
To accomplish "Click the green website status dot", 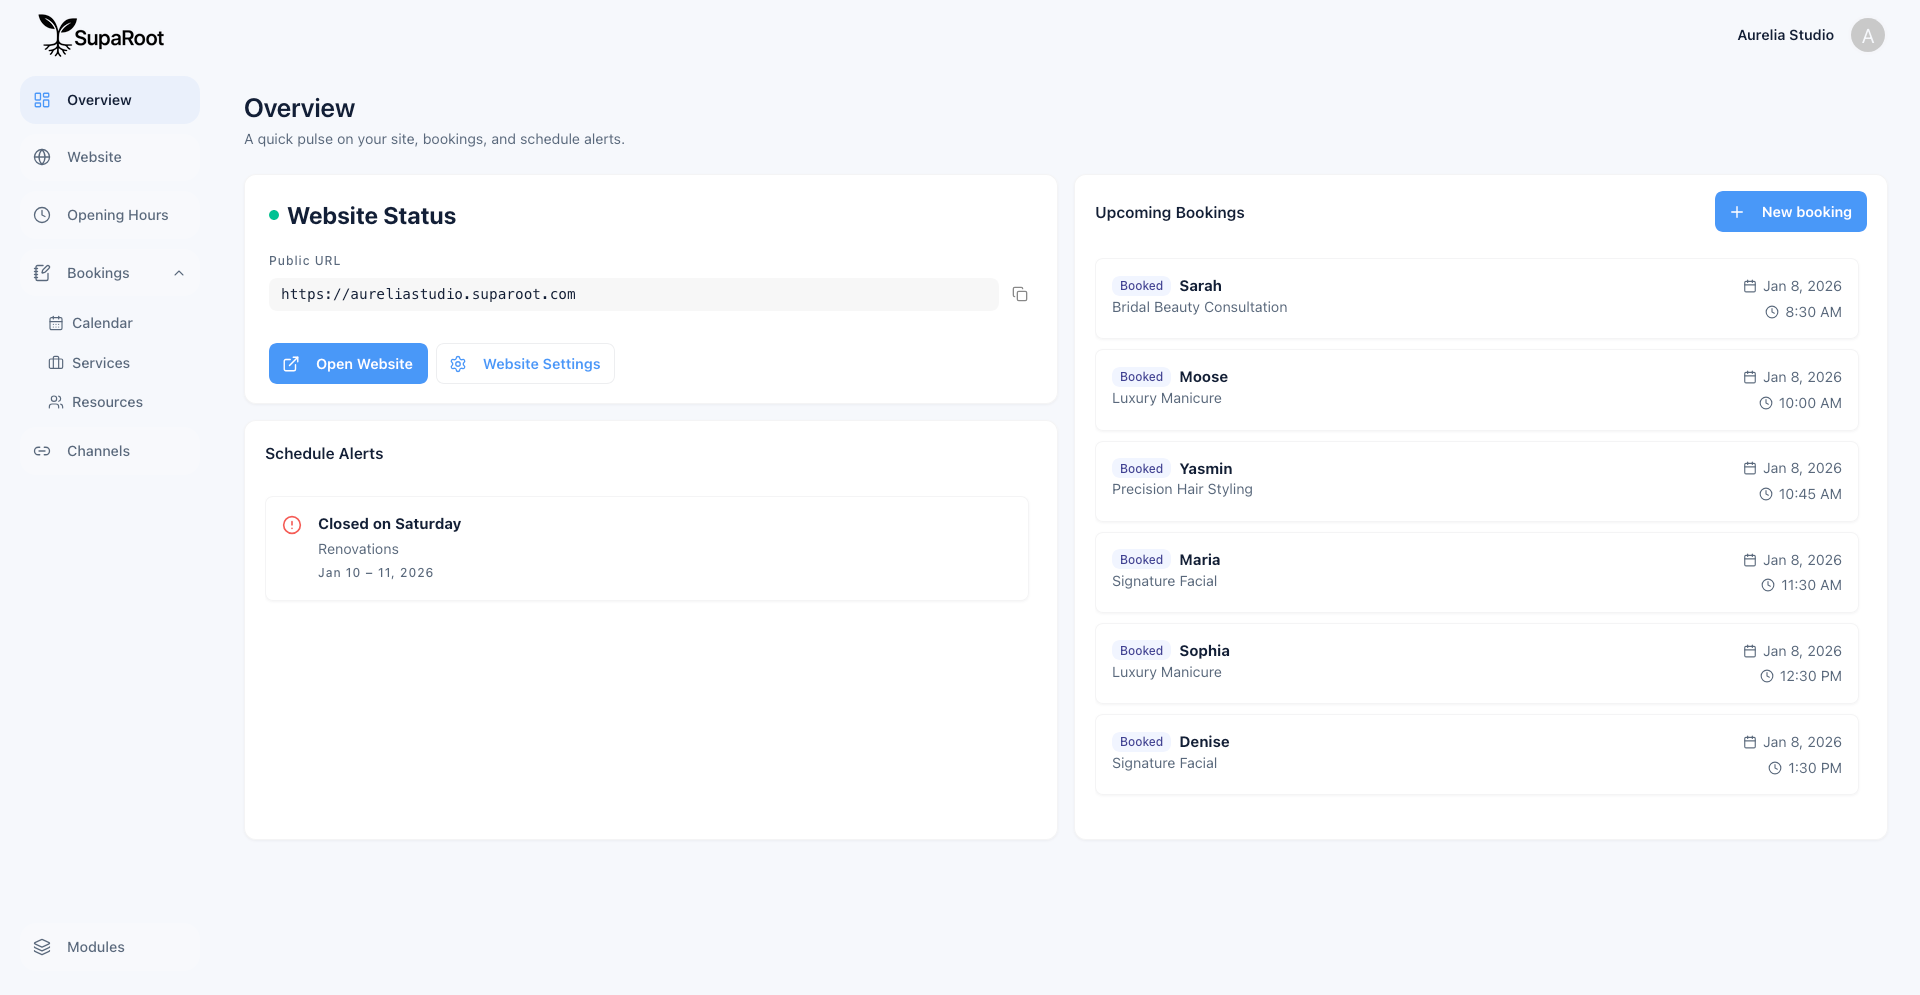I will [275, 216].
